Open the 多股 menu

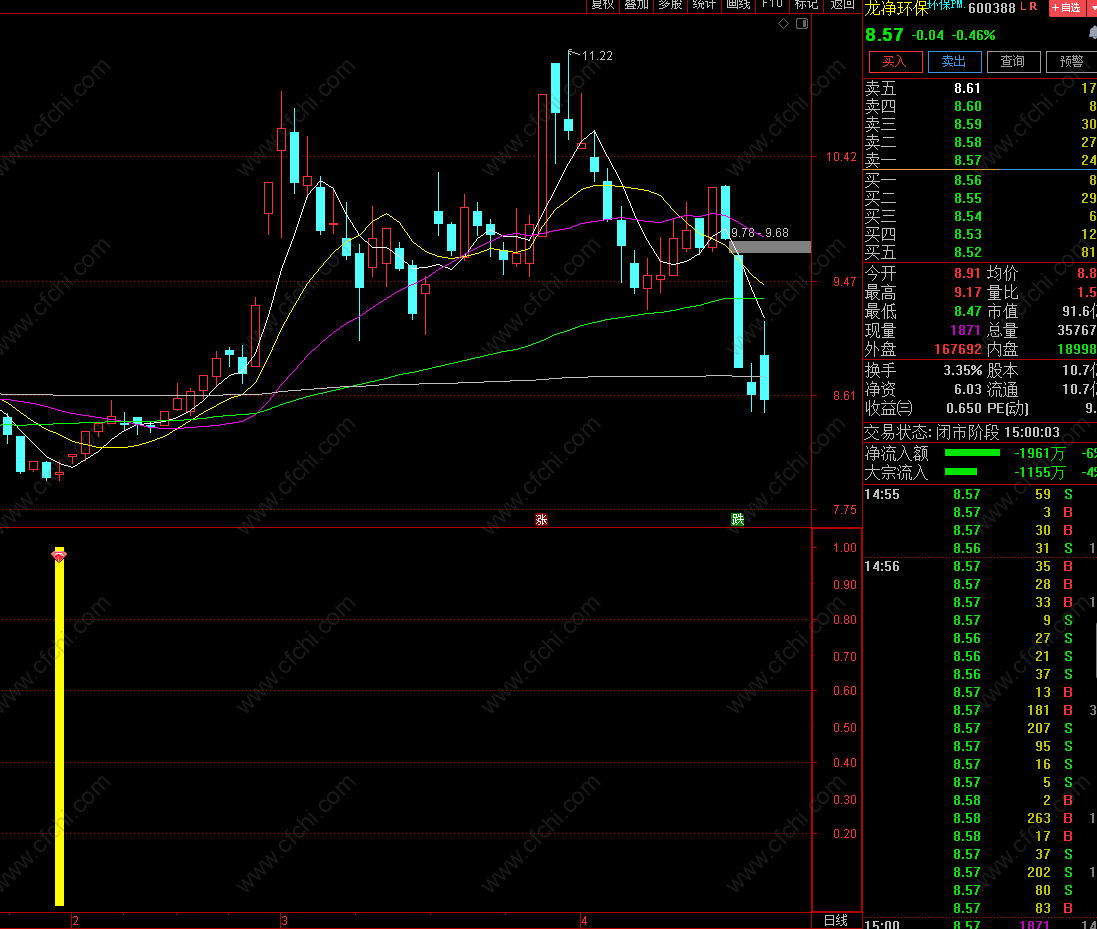coord(670,5)
